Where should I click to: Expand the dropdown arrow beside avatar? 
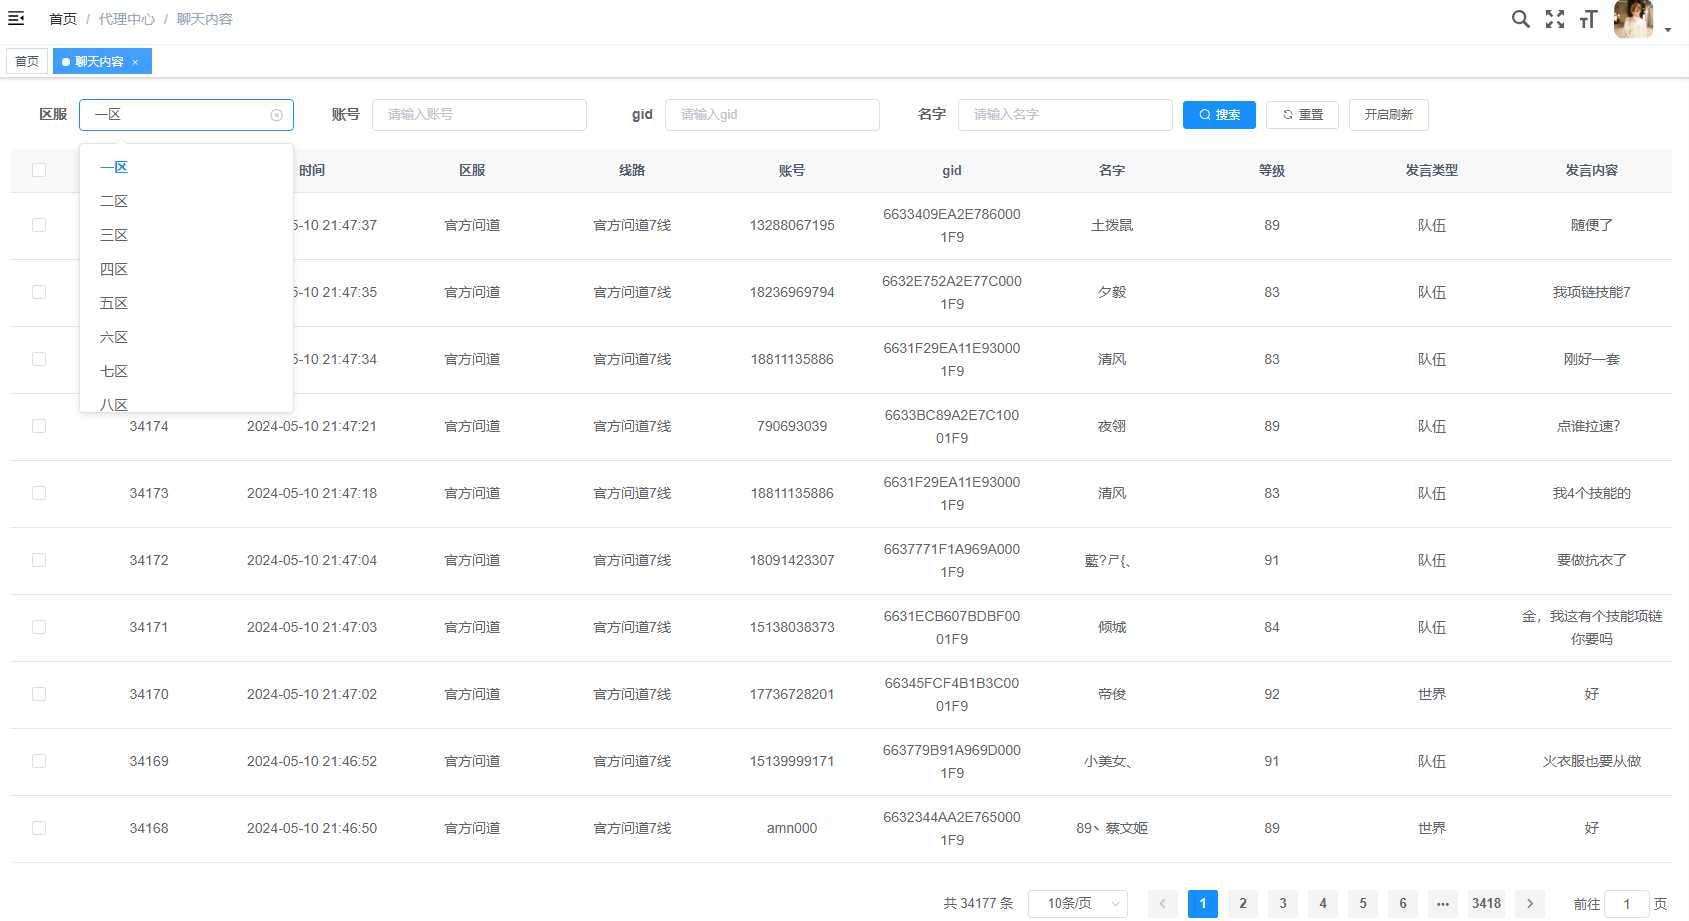tap(1668, 30)
